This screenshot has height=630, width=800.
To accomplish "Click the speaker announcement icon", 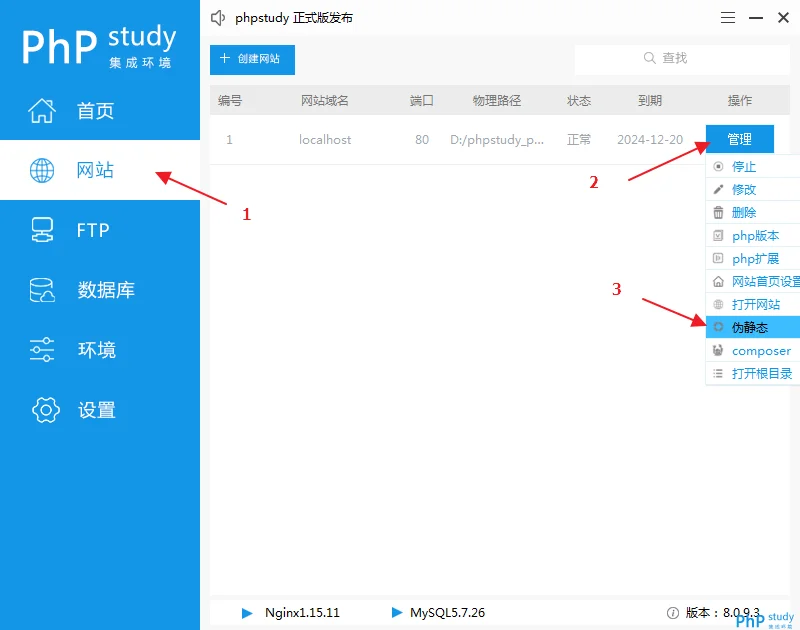I will [218, 18].
